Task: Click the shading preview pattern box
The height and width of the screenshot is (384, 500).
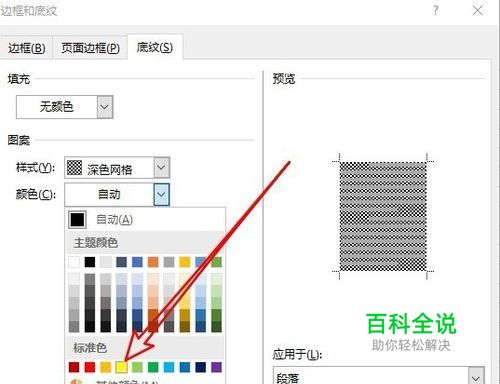Action: click(383, 216)
